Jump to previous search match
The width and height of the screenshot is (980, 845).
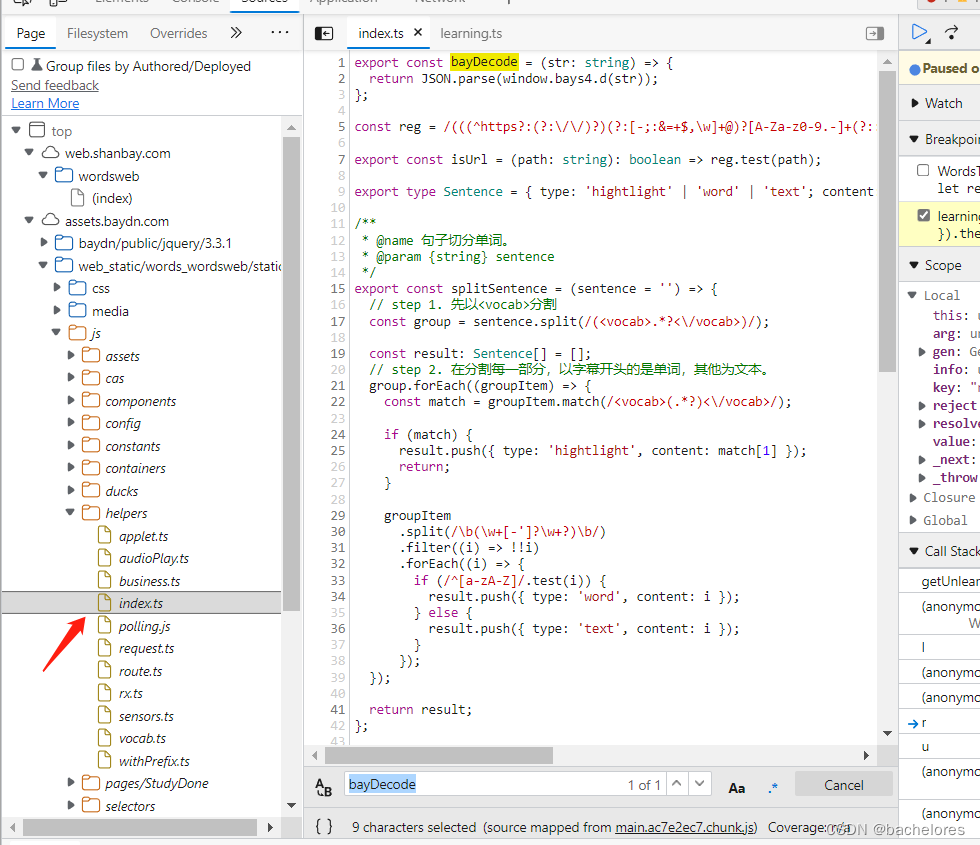(x=677, y=784)
